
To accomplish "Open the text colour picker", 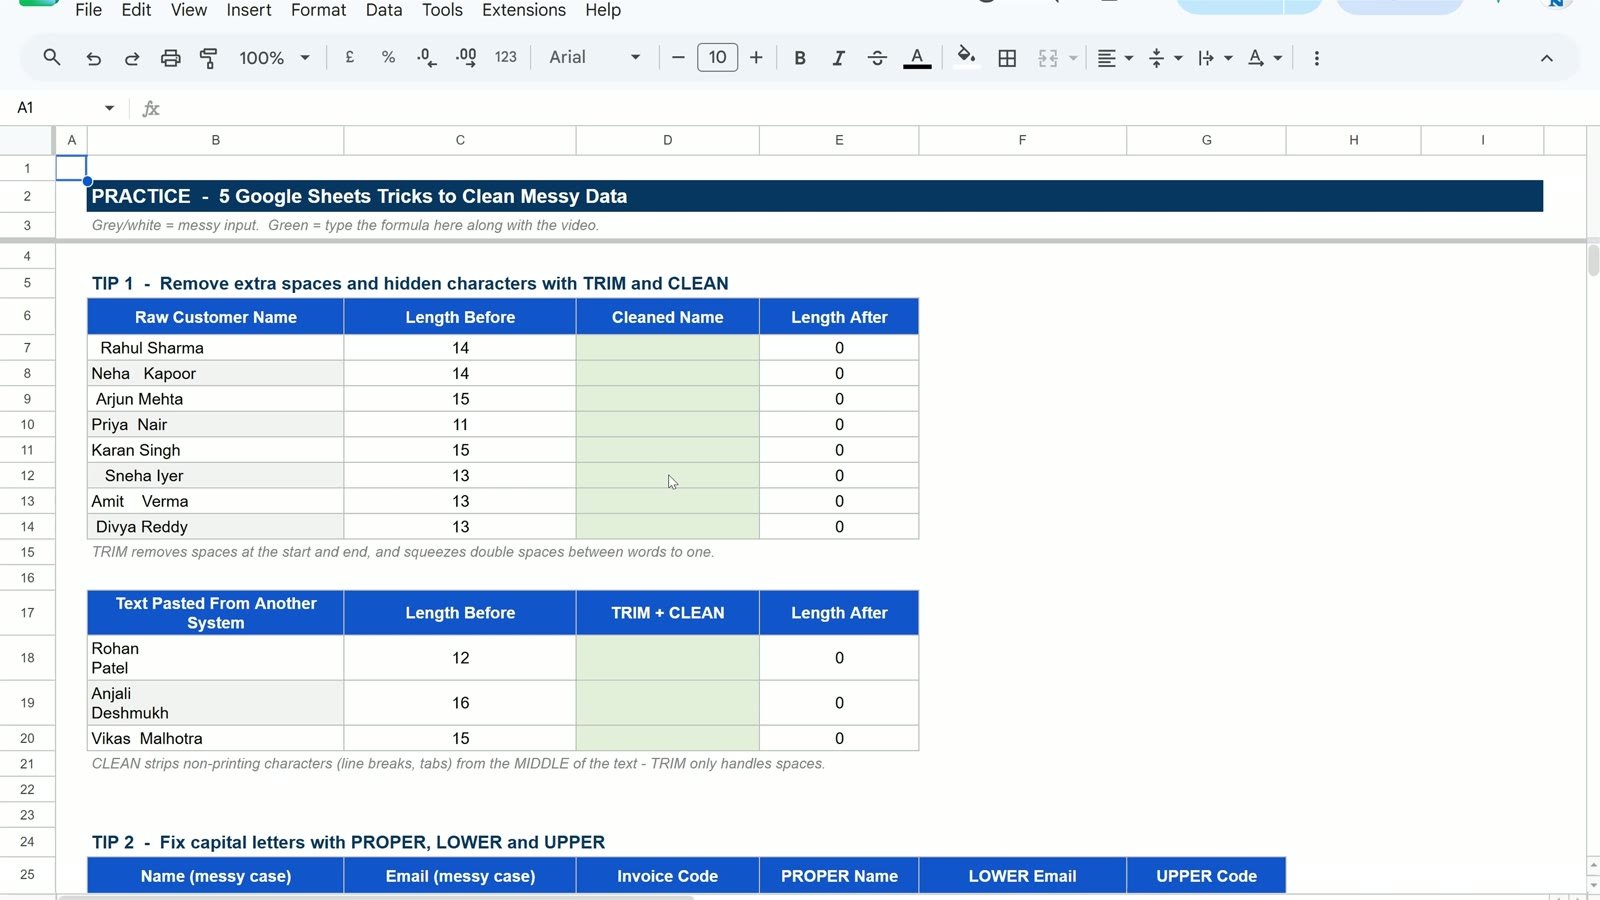I will (x=917, y=58).
